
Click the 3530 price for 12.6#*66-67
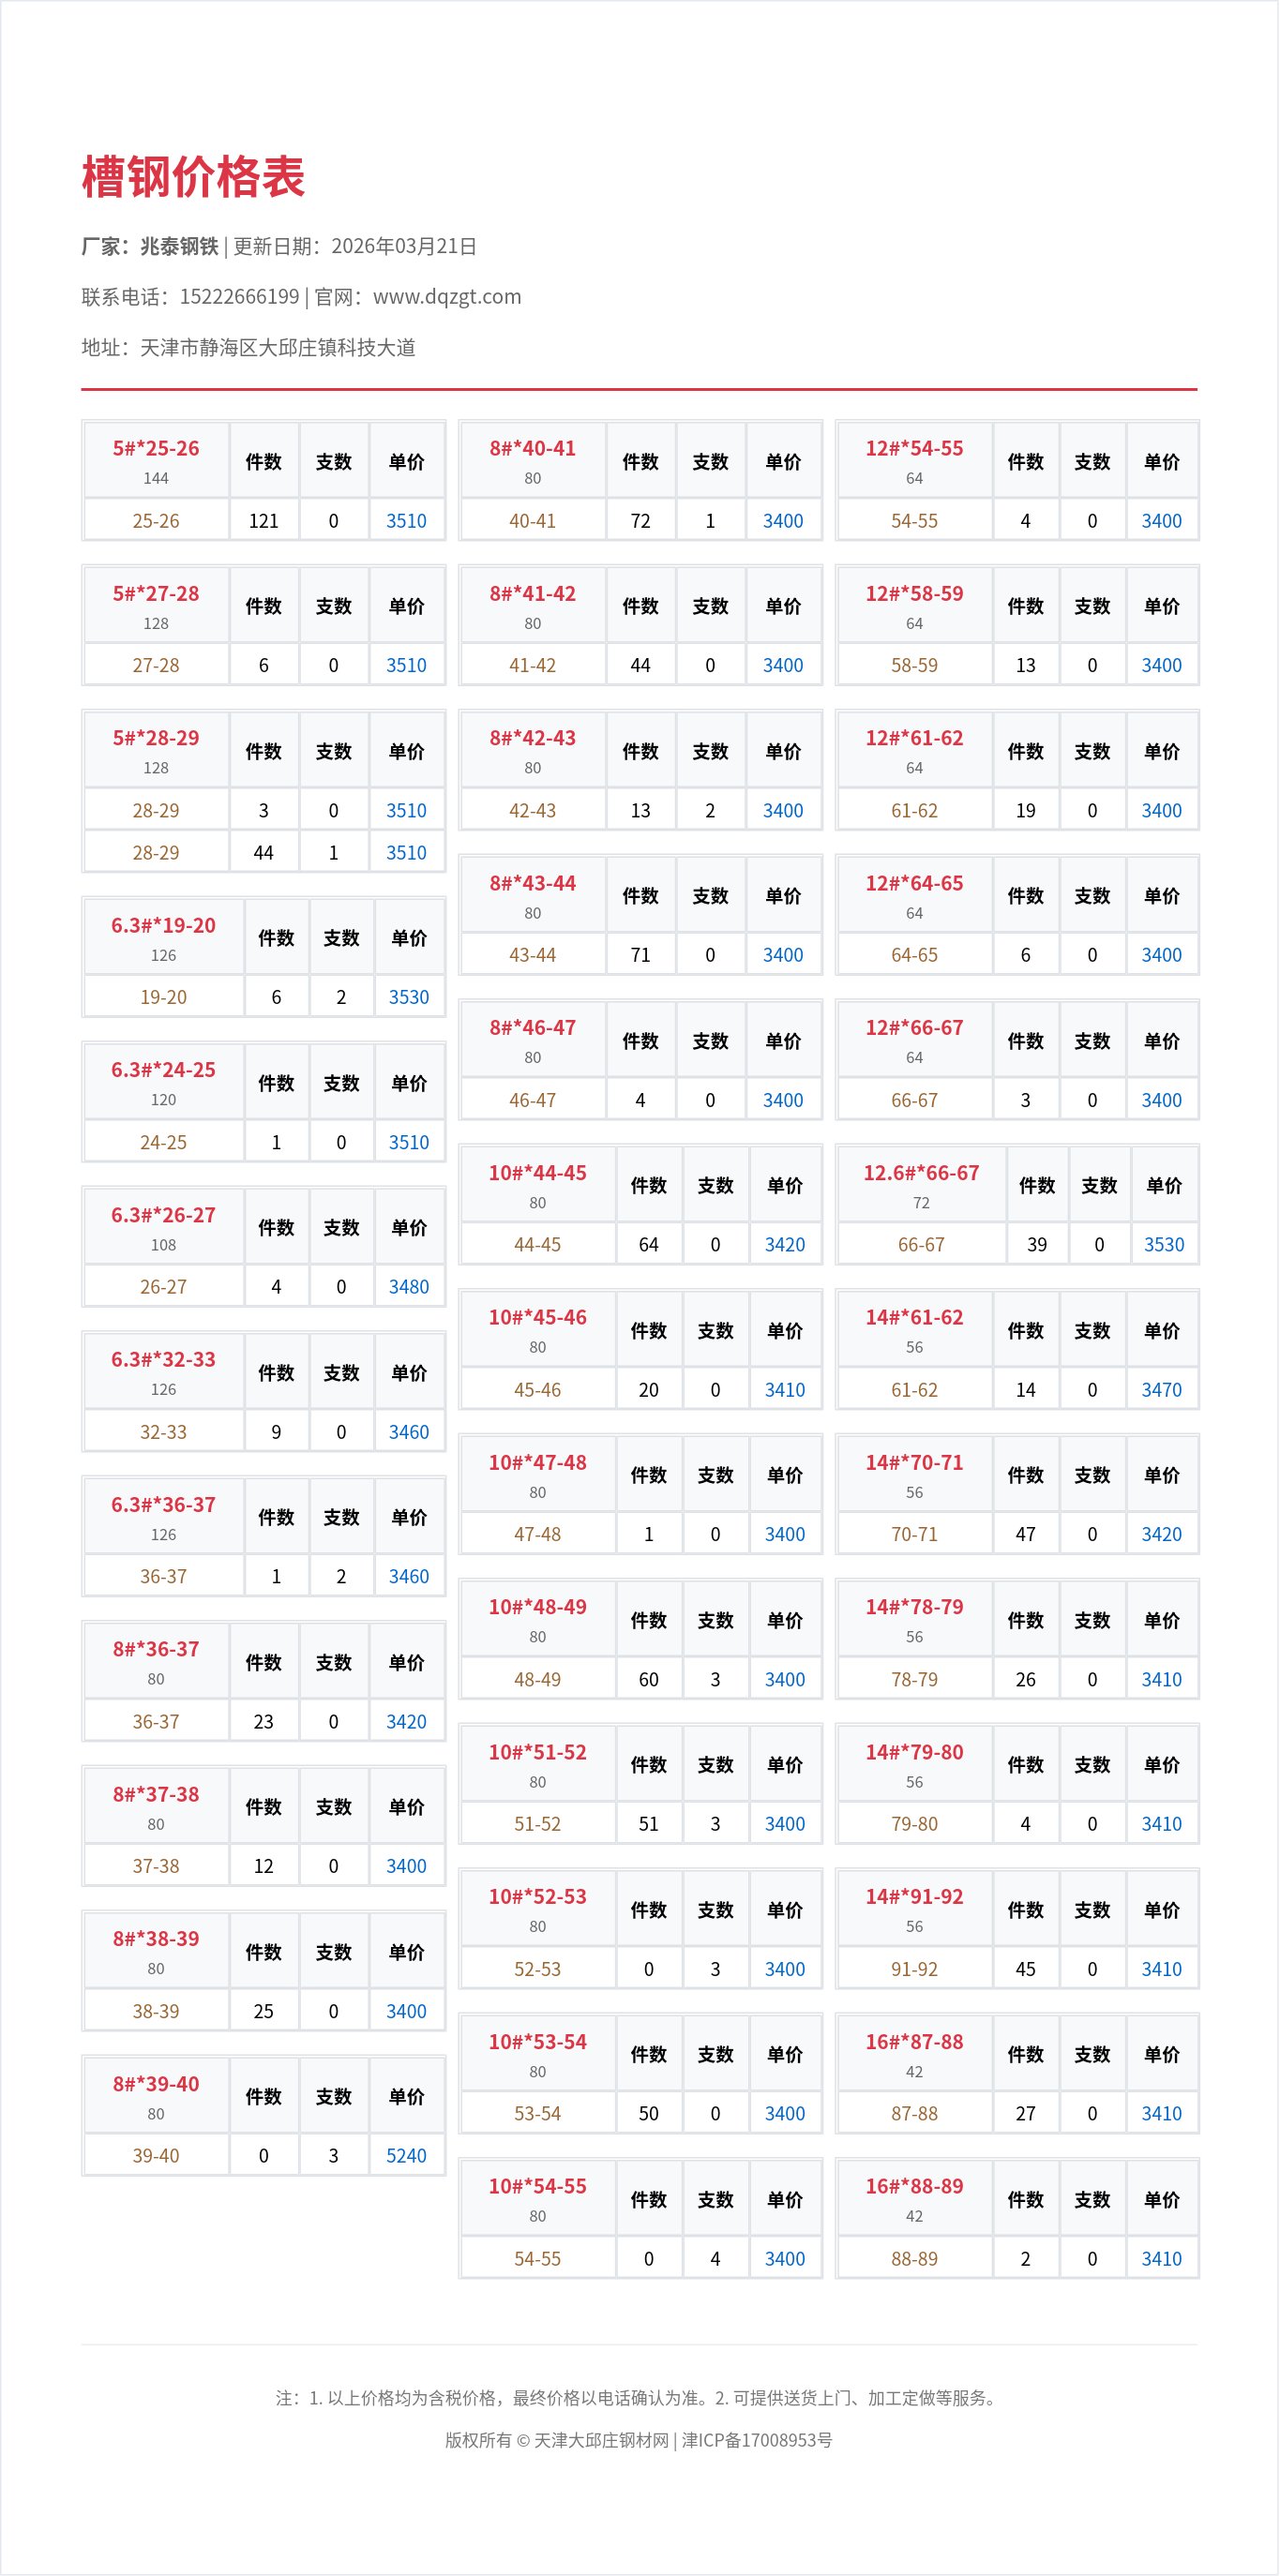pyautogui.click(x=1163, y=1245)
